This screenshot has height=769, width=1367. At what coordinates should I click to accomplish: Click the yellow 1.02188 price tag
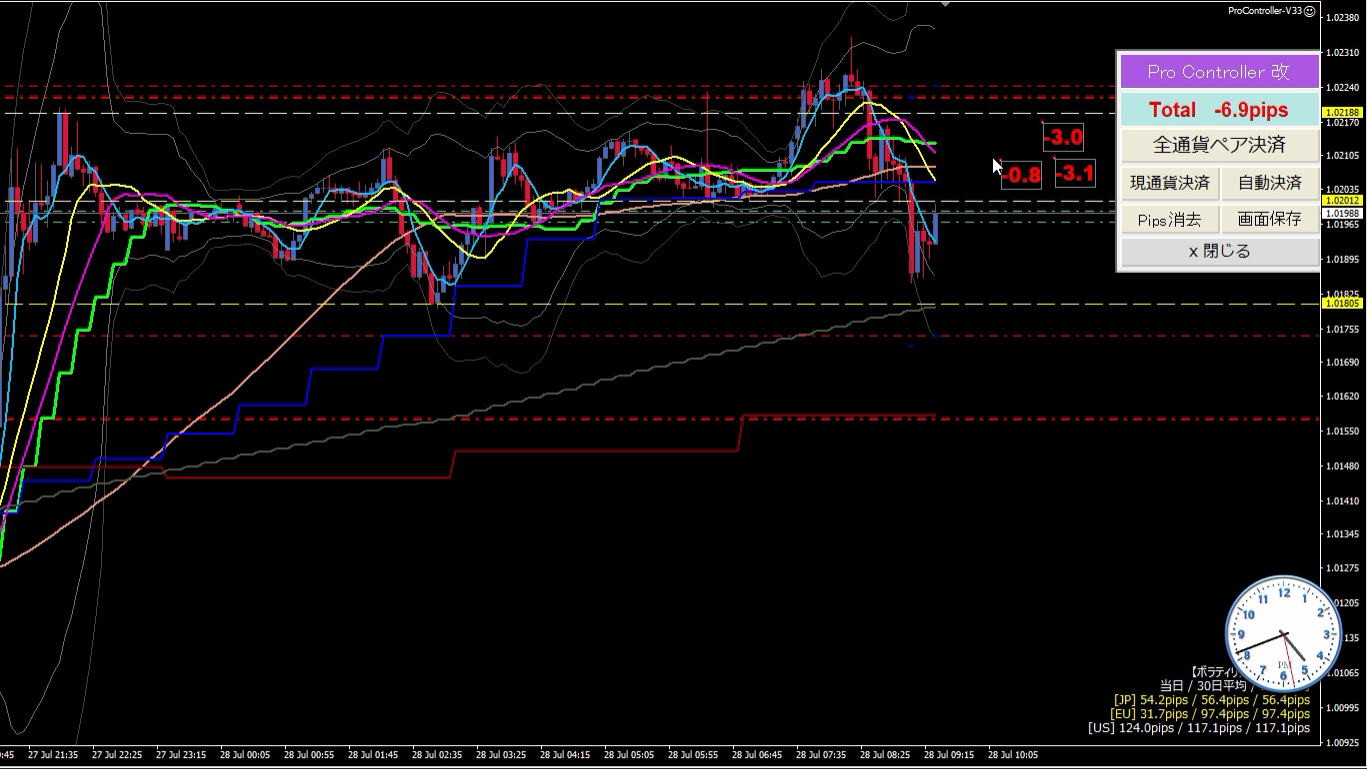click(1341, 113)
